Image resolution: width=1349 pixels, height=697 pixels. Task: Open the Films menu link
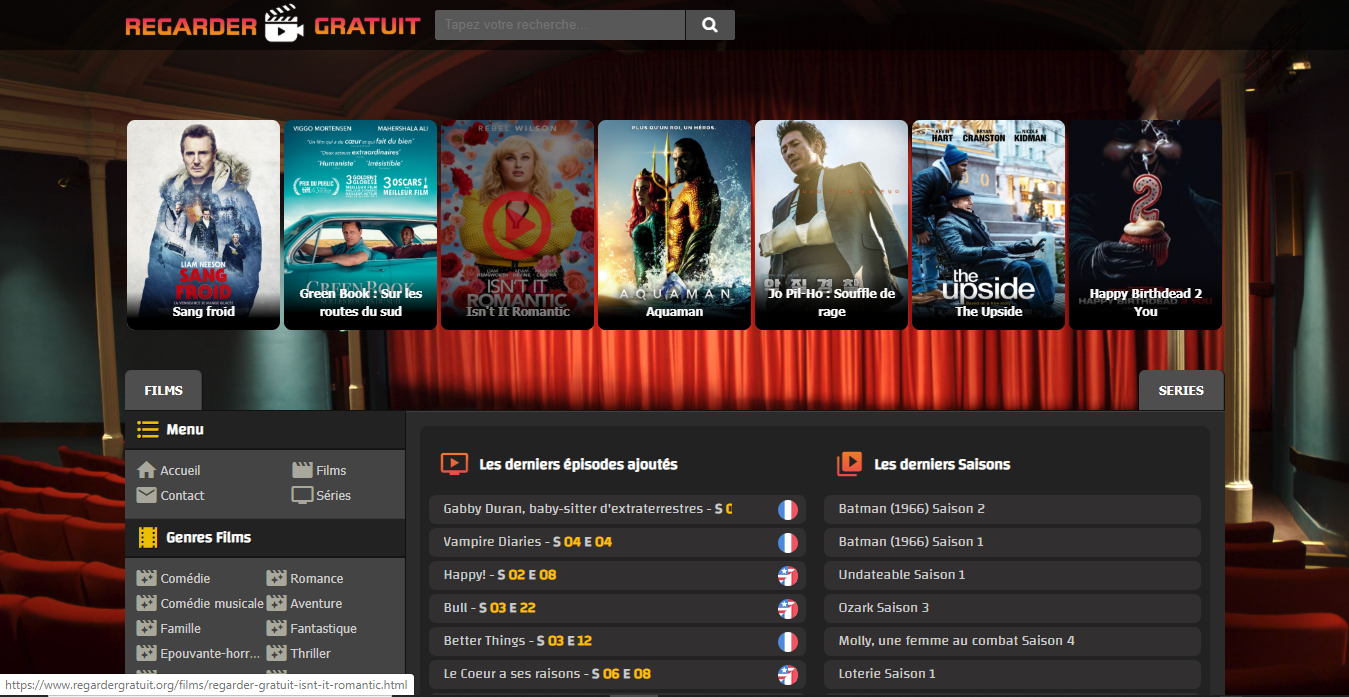(x=331, y=470)
